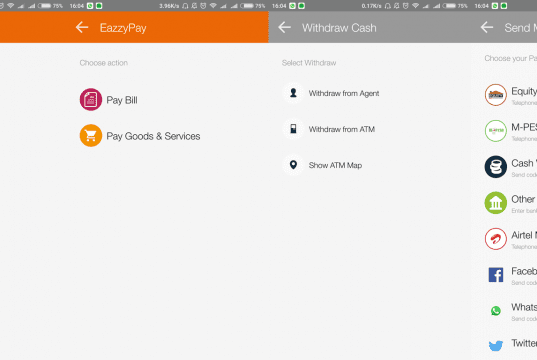Go back from Withdraw Cash screen
Image resolution: width=537 pixels, height=360 pixels.
pos(284,27)
